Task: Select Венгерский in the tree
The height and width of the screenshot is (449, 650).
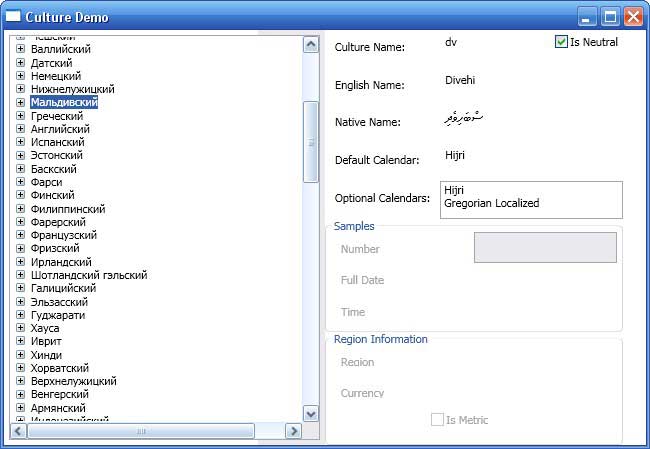Action: (x=60, y=394)
